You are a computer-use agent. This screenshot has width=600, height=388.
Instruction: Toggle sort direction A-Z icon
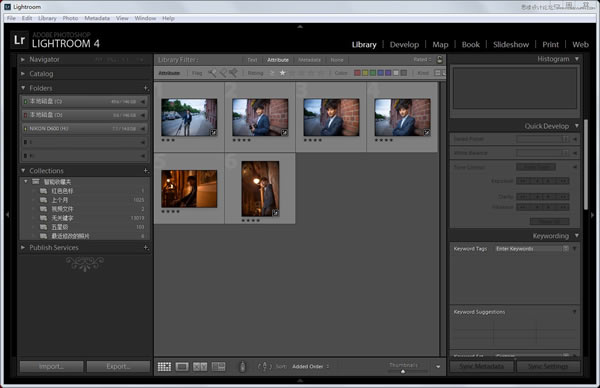click(264, 367)
